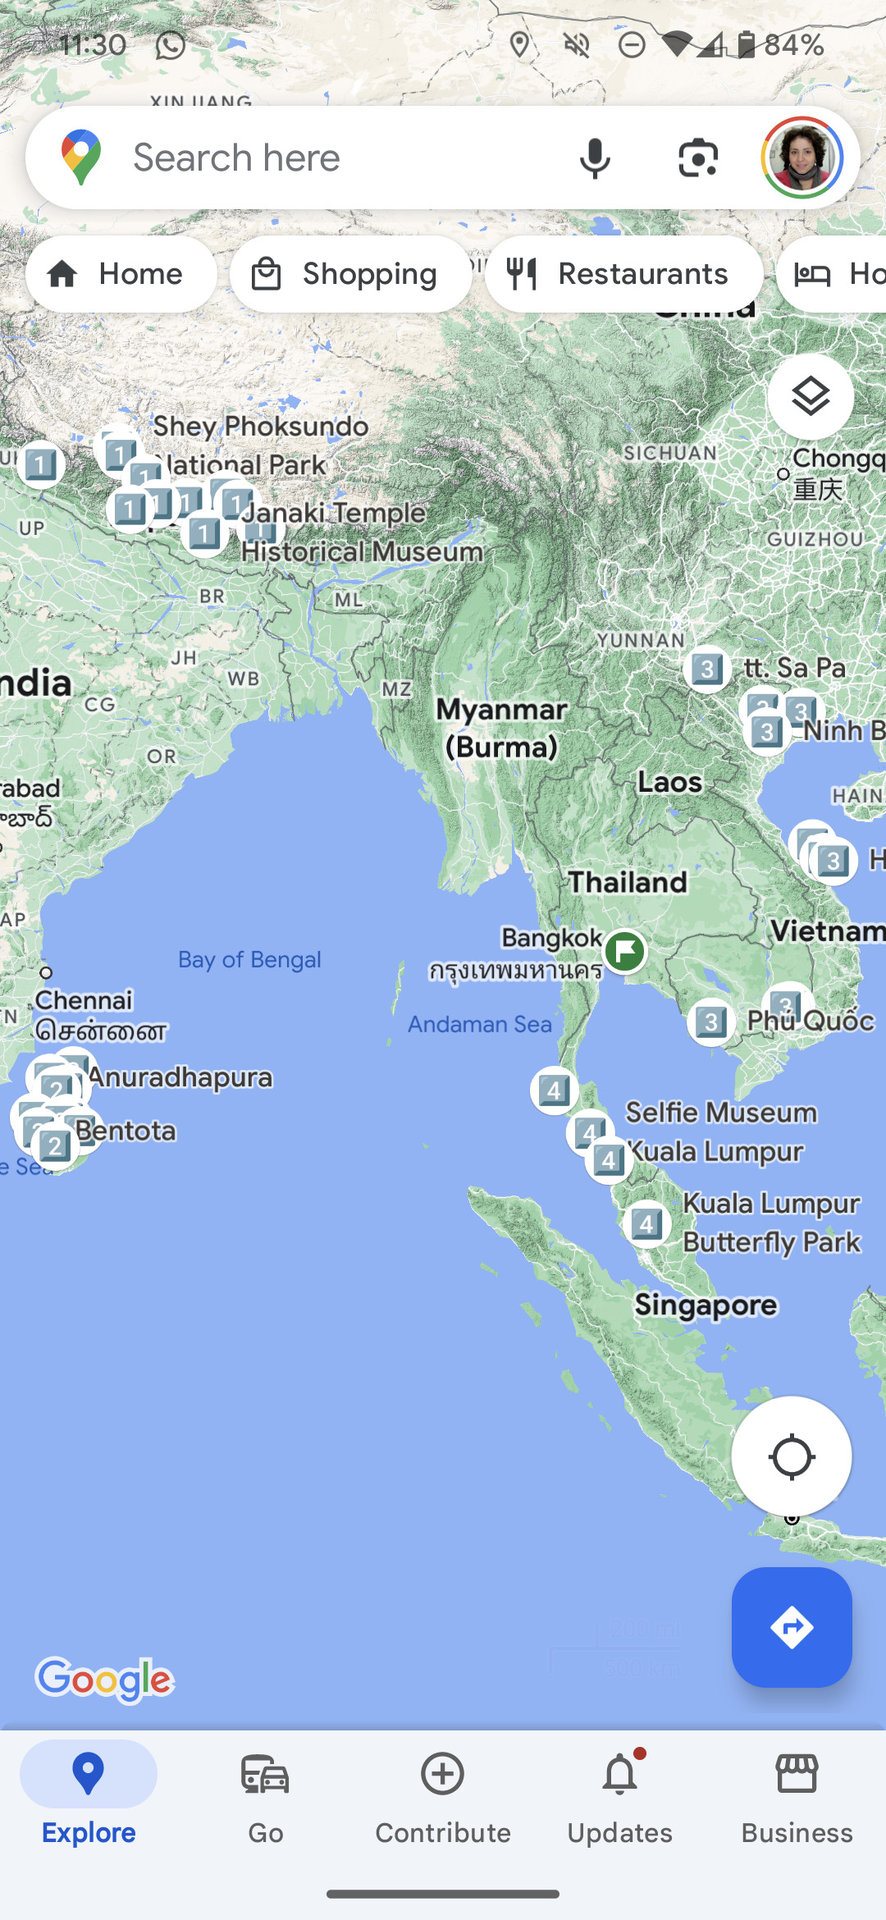Open the map layers selector
This screenshot has width=886, height=1920.
pos(810,396)
